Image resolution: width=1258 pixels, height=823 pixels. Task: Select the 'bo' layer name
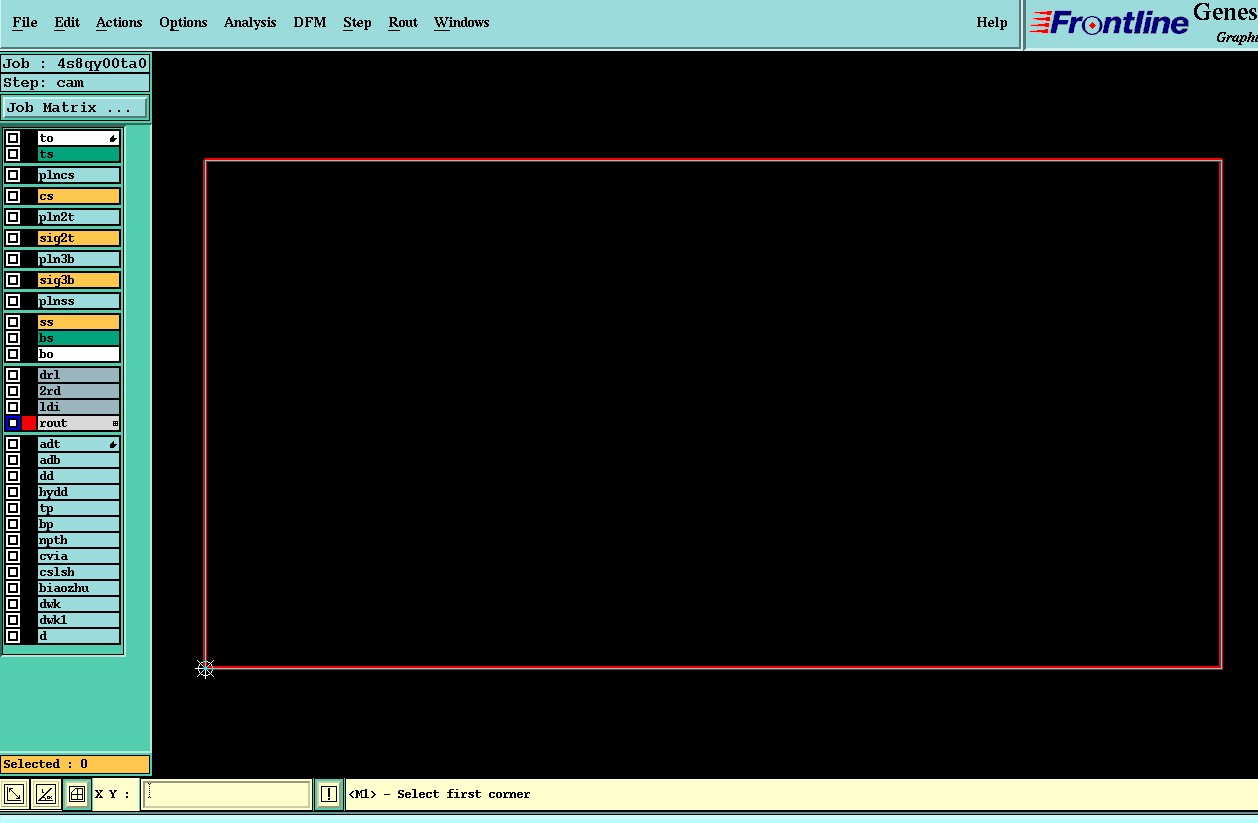79,354
